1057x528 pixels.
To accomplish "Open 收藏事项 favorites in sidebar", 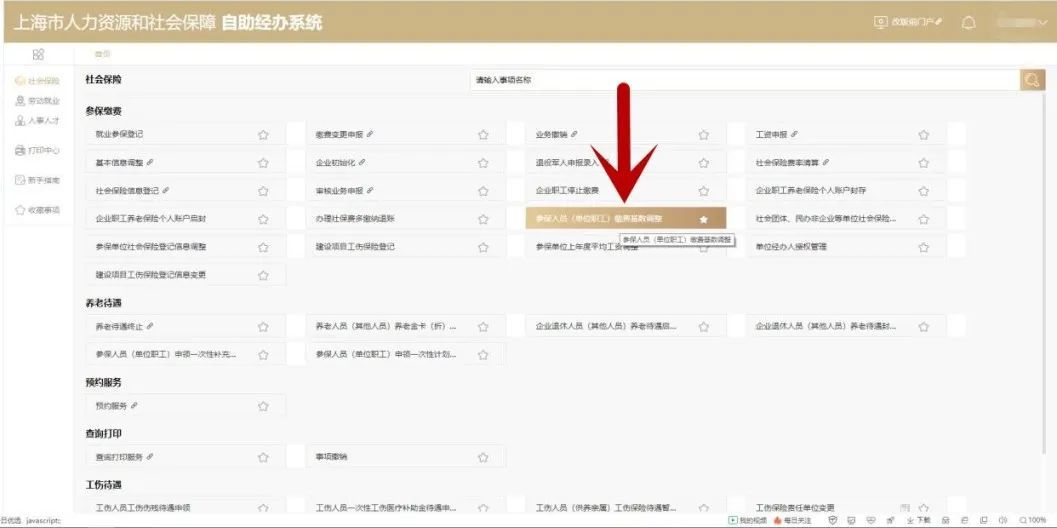I will tap(38, 210).
